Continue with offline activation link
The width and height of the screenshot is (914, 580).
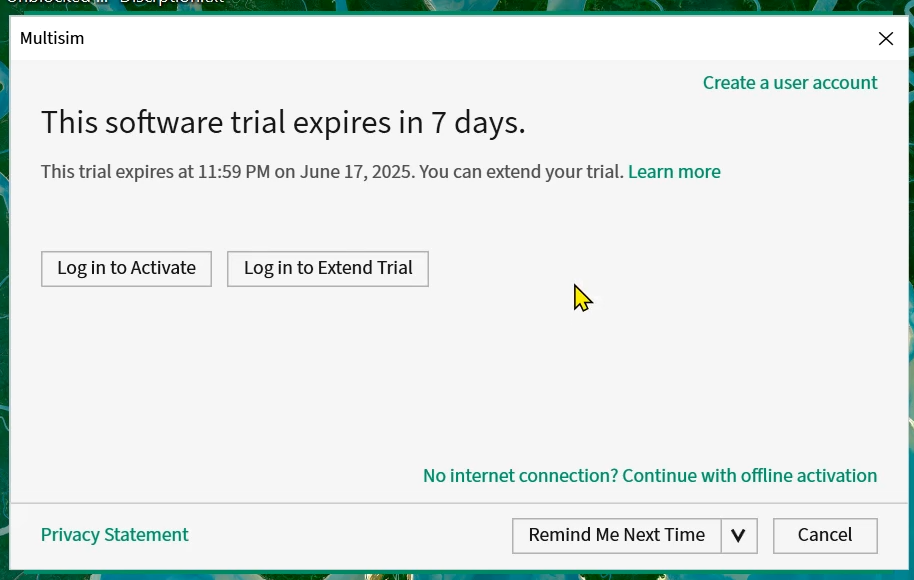tap(650, 476)
